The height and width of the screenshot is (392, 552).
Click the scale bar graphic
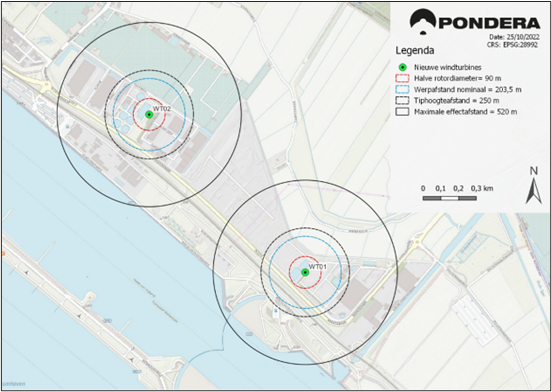(450, 198)
